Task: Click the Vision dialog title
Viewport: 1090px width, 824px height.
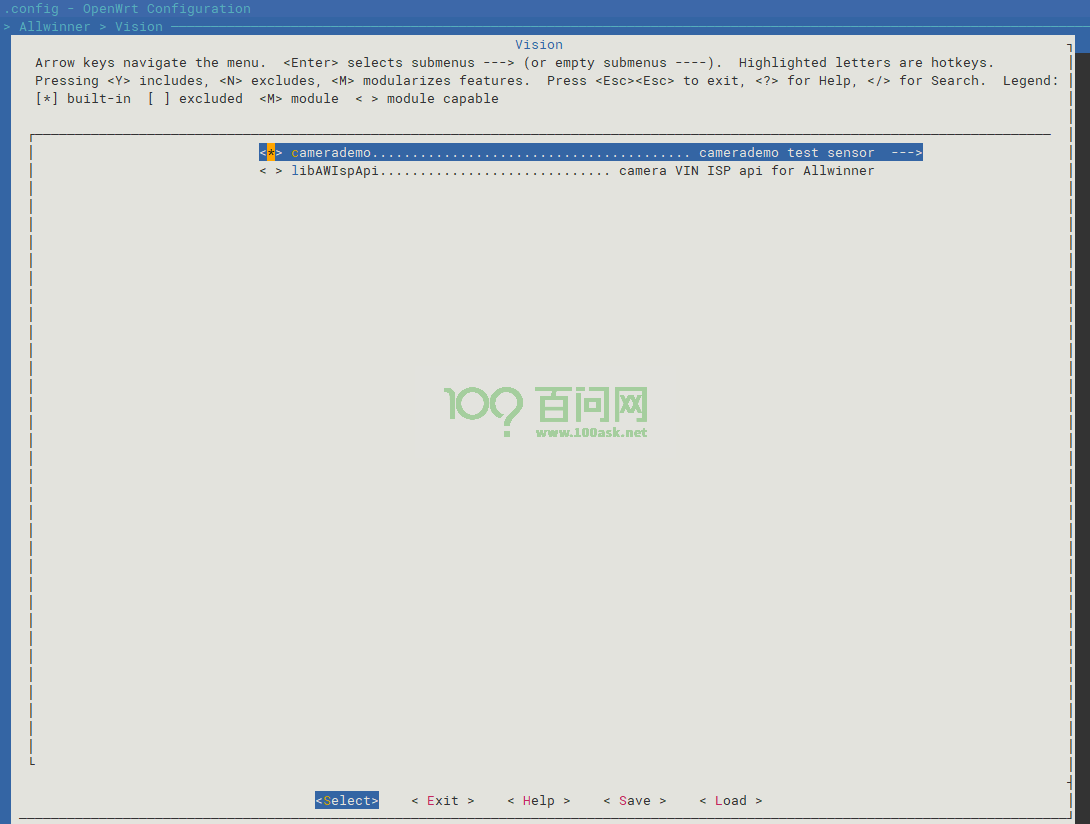Action: [539, 45]
